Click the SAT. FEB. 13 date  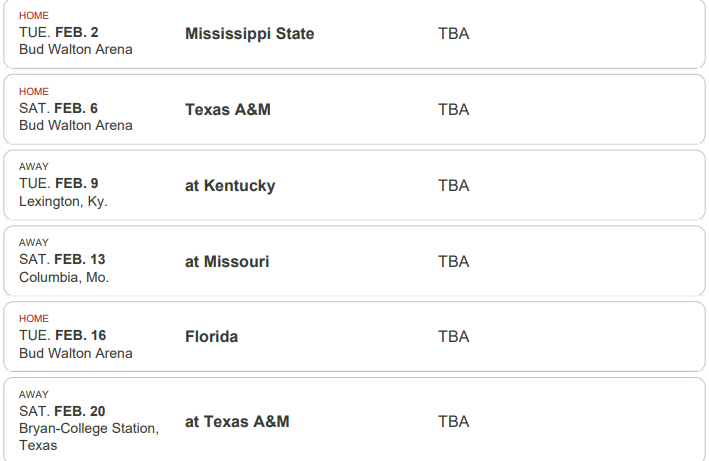point(62,259)
